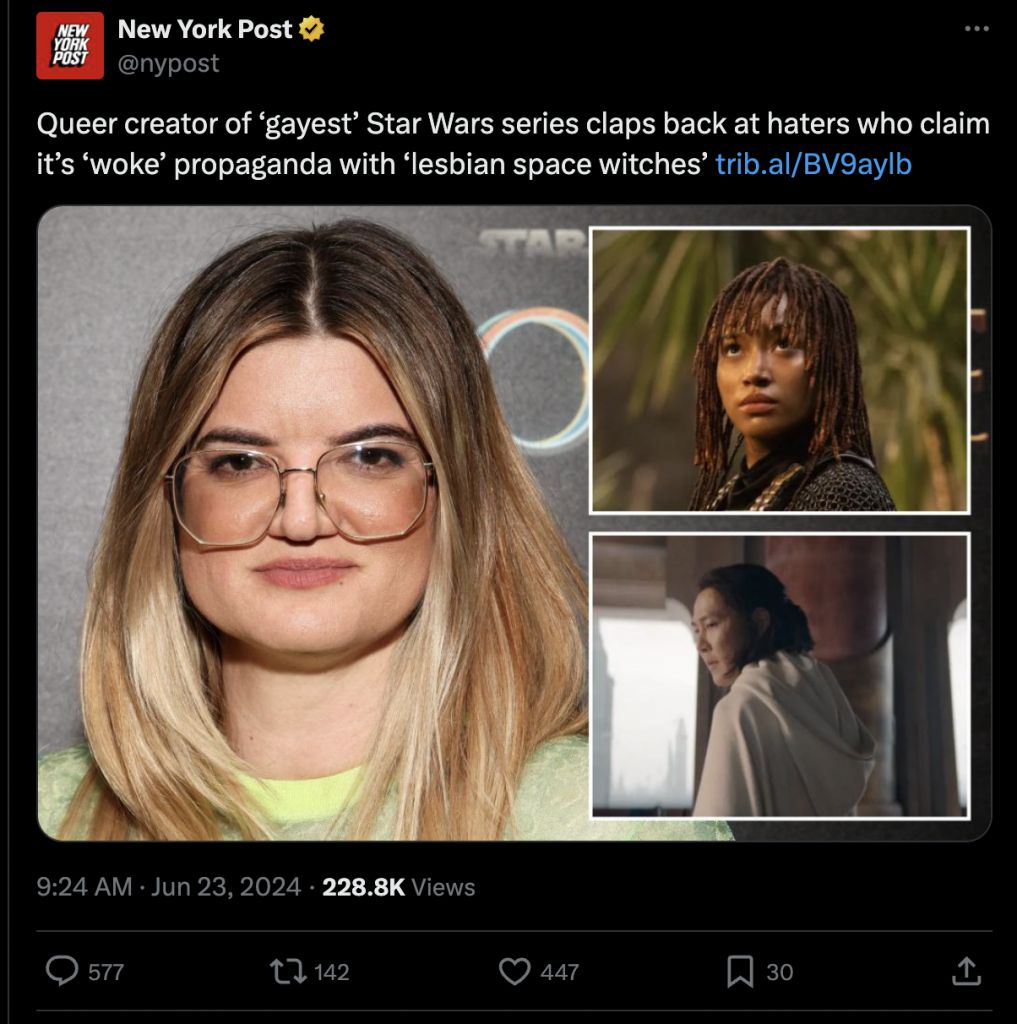Open the trib.al/BV9aylb article link
The height and width of the screenshot is (1024, 1017).
813,164
